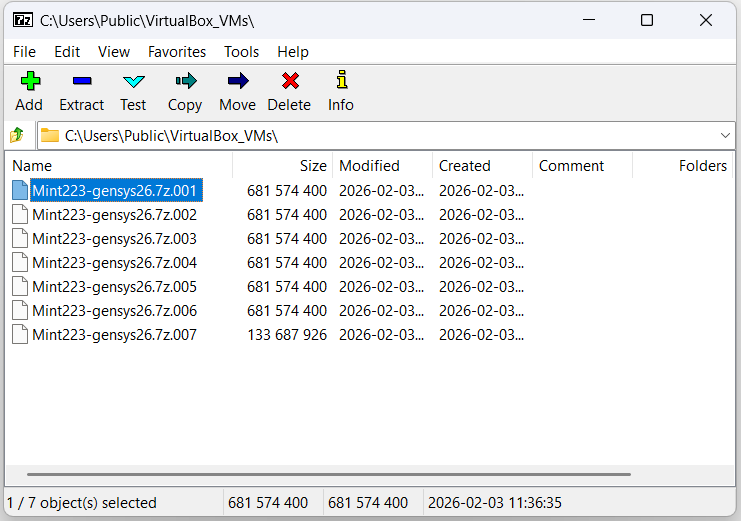
Task: Select file Mint223-gensys26.7z.004
Action: [x=114, y=263]
